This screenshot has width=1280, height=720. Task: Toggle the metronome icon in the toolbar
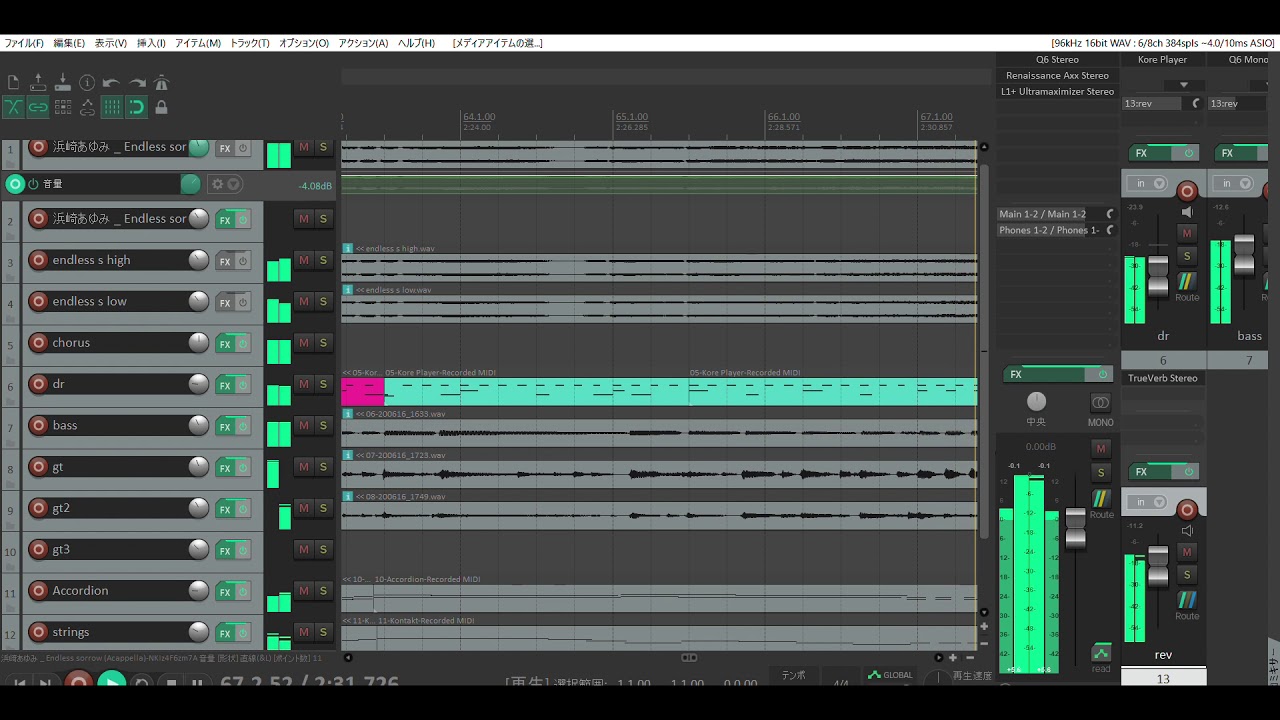point(161,83)
